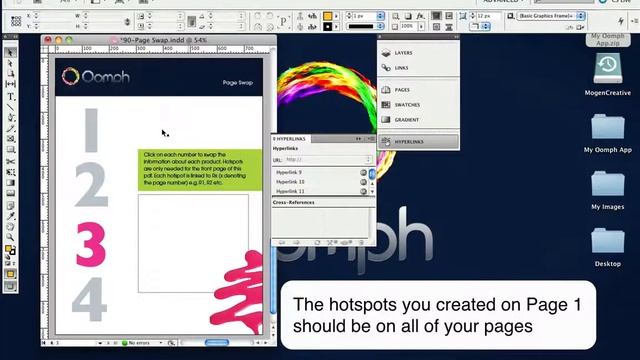Select the Scissors tool
This screenshot has width=640, height=360.
pos(10,162)
